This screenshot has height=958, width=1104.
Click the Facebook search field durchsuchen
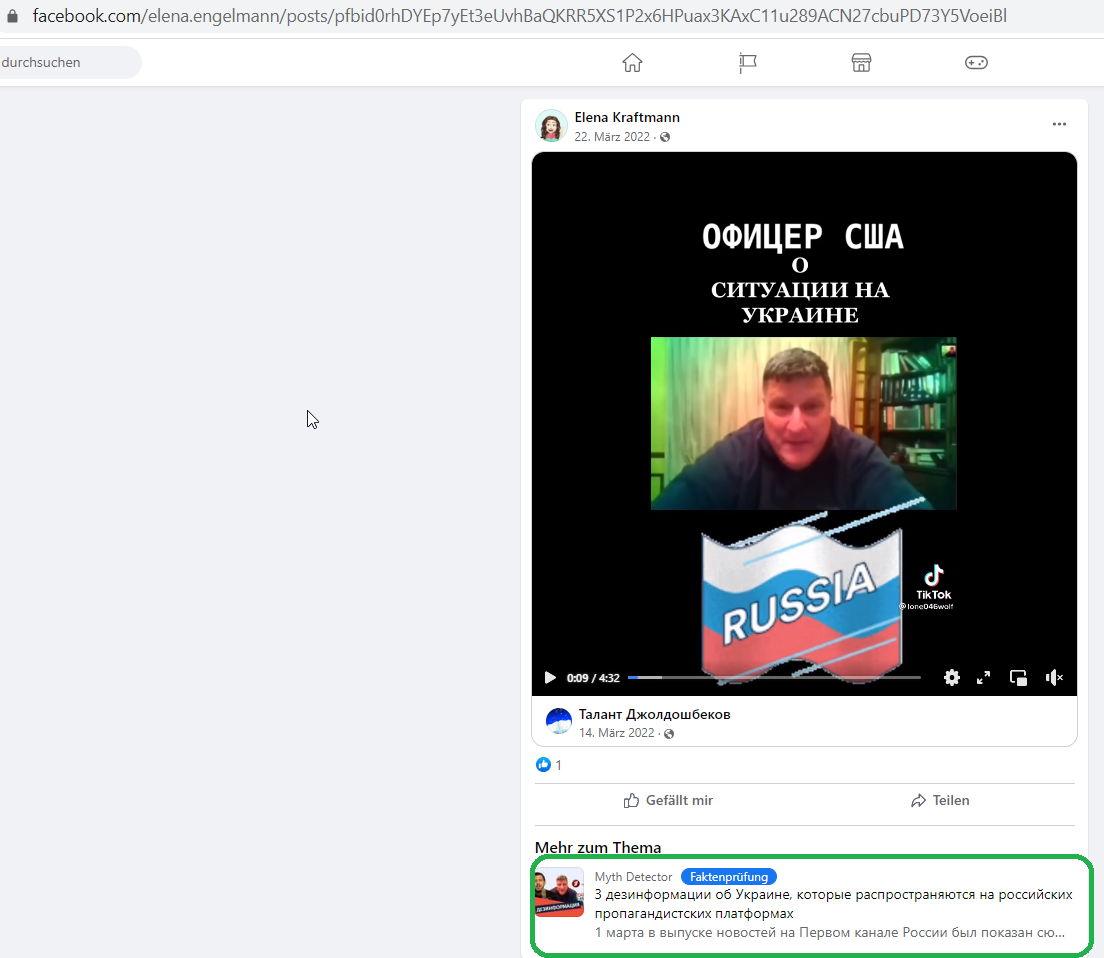tap(68, 63)
